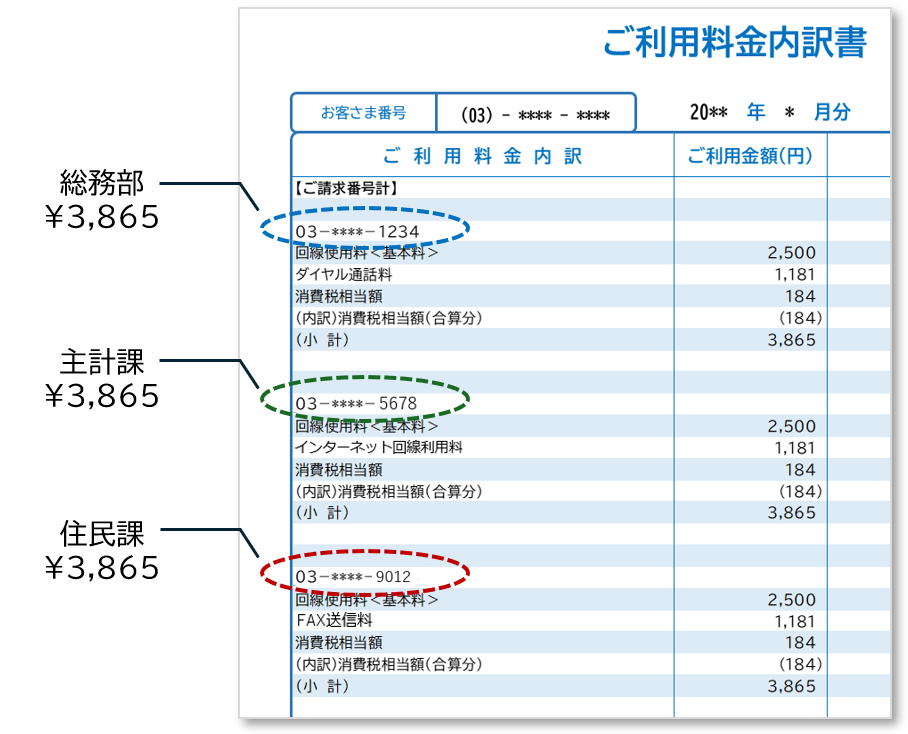Select the インターネット回線利用料 line item
Image resolution: width=908 pixels, height=734 pixels.
[x=370, y=447]
